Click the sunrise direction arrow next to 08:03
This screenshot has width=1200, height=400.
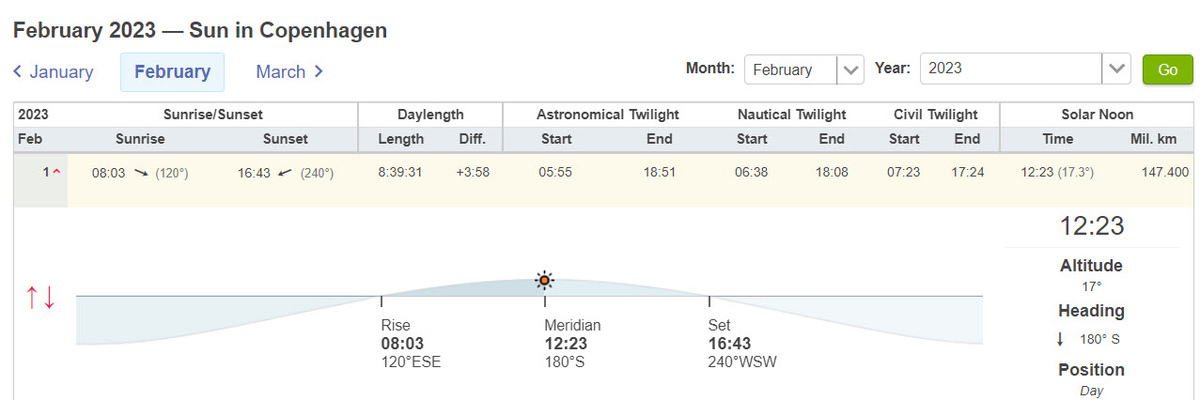[142, 173]
